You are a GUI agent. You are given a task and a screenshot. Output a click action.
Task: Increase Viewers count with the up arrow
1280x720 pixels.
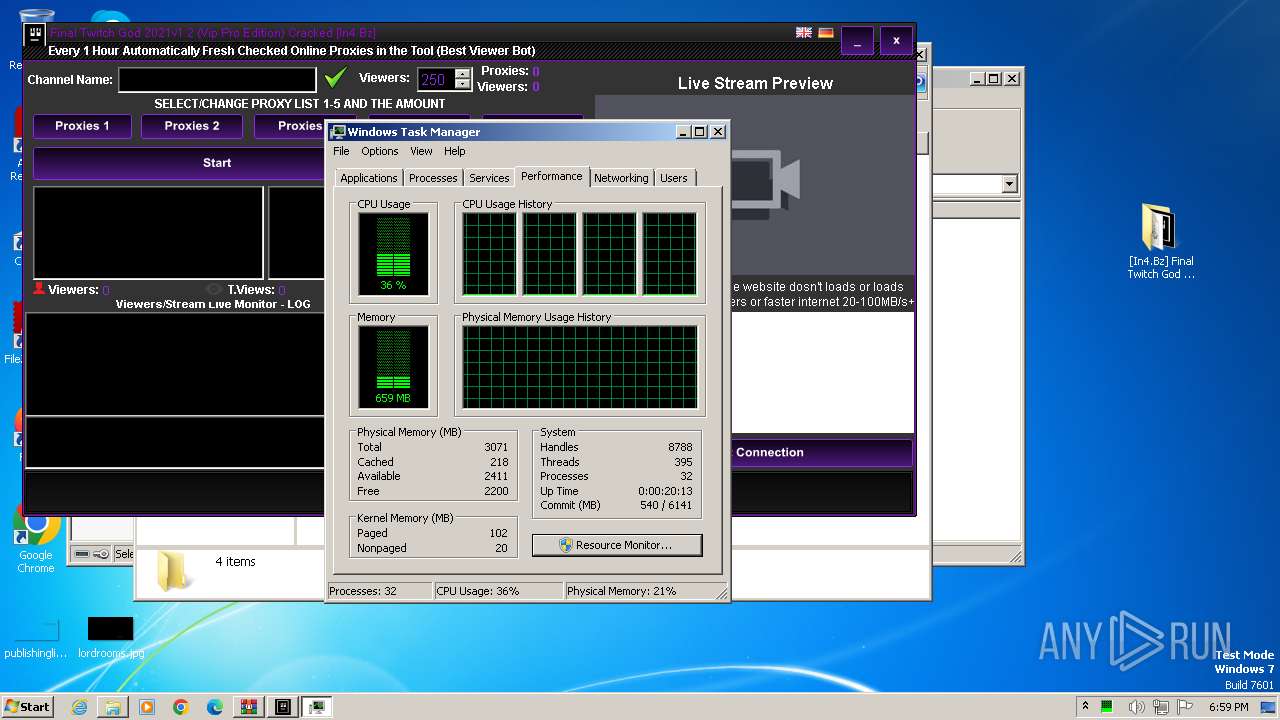pos(462,73)
